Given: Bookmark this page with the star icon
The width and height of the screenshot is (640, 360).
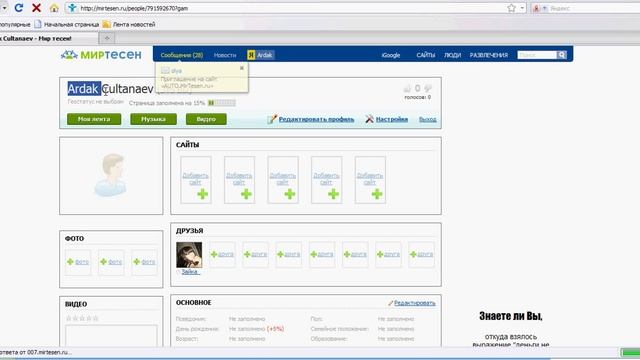Looking at the screenshot, I should coord(511,8).
